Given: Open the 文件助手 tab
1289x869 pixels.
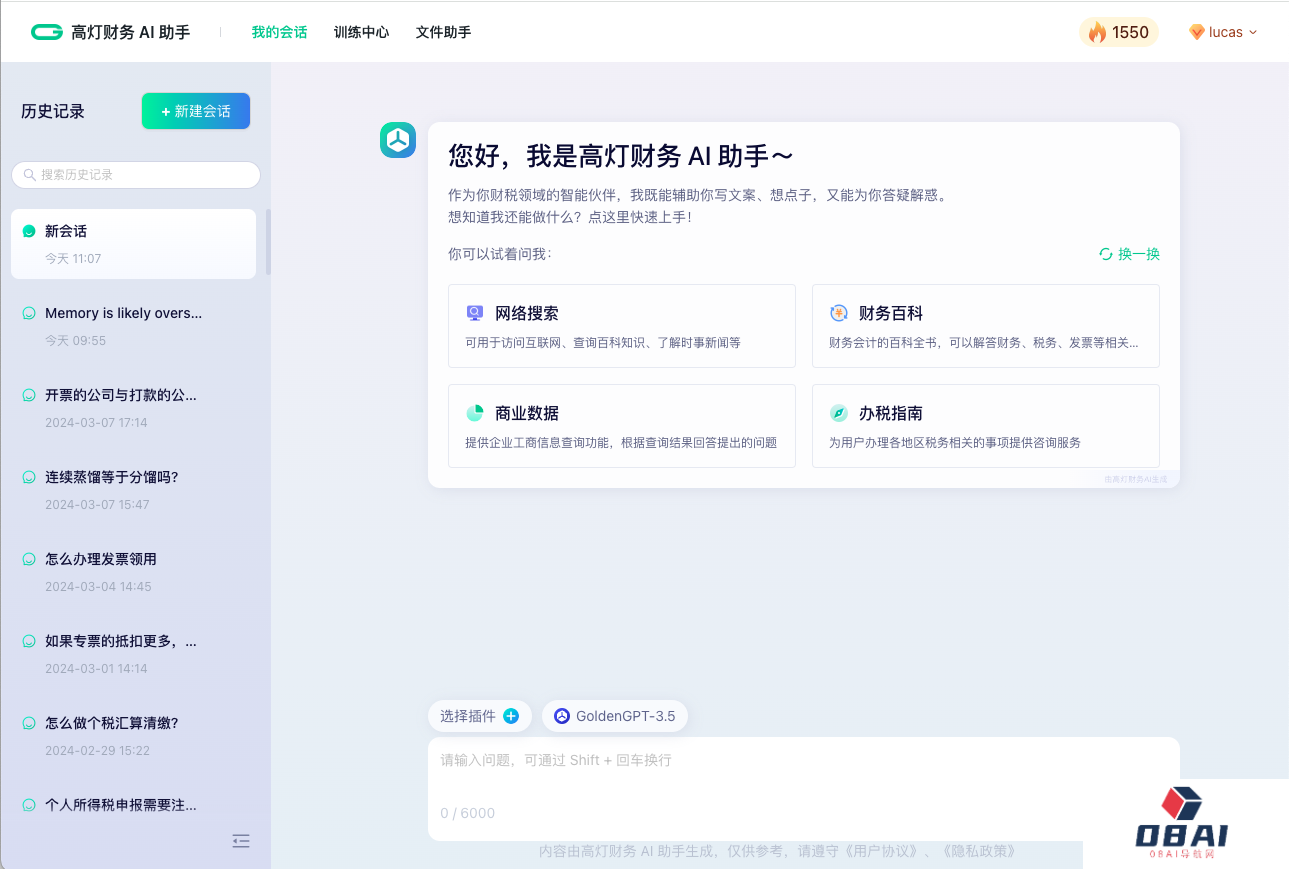Looking at the screenshot, I should click(x=443, y=32).
